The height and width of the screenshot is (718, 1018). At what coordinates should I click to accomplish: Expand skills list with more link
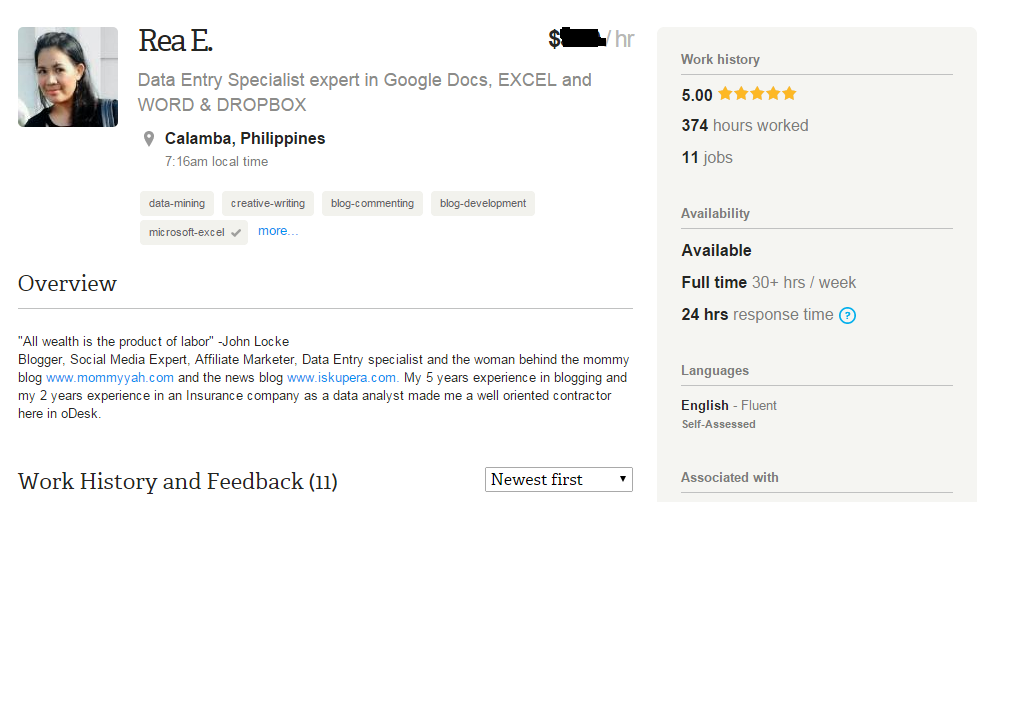pos(278,231)
